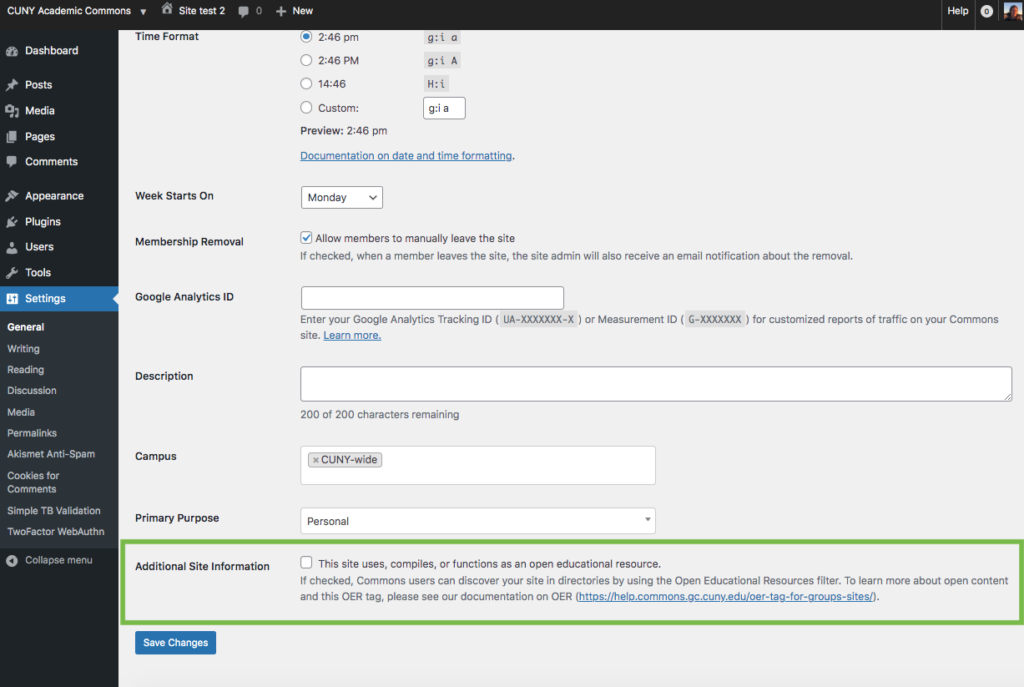1024x687 pixels.
Task: Select General in the settings submenu
Action: (25, 327)
